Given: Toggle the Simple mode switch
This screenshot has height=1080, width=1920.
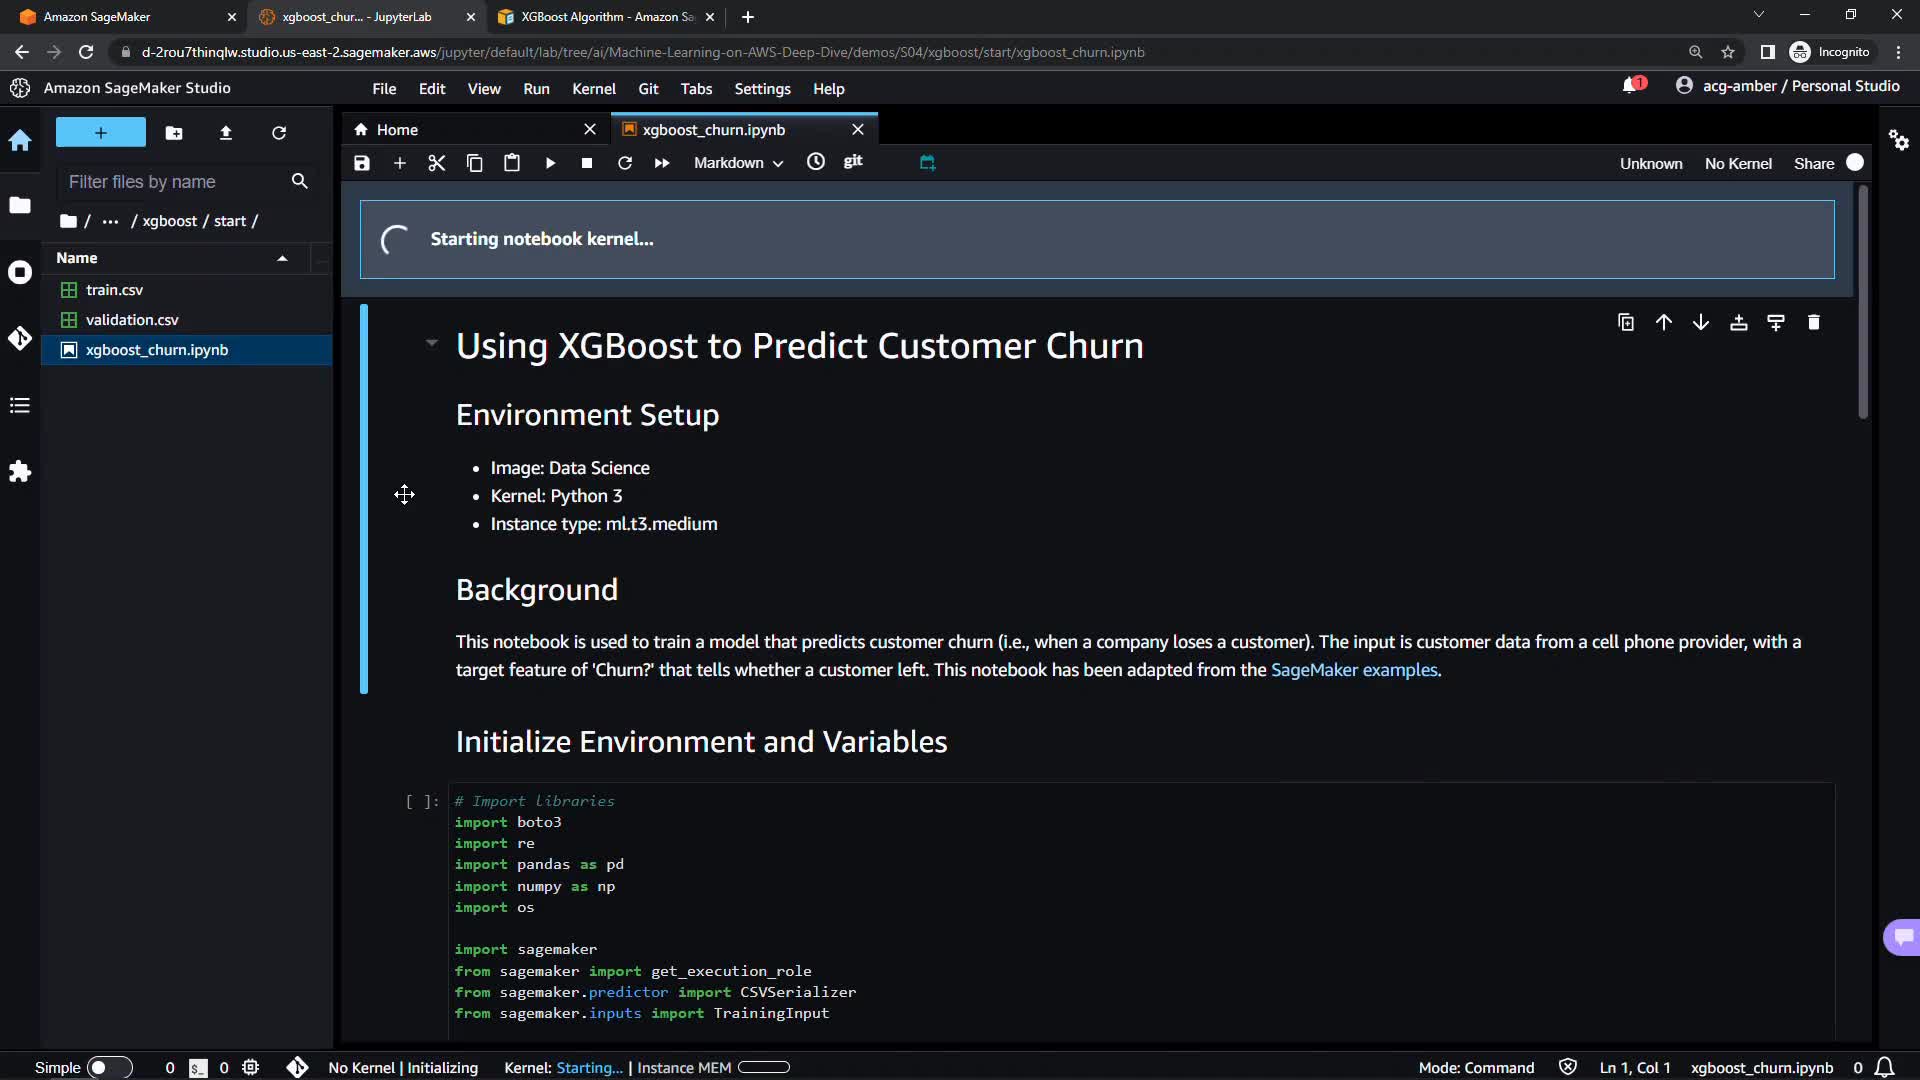Looking at the screenshot, I should pos(108,1067).
